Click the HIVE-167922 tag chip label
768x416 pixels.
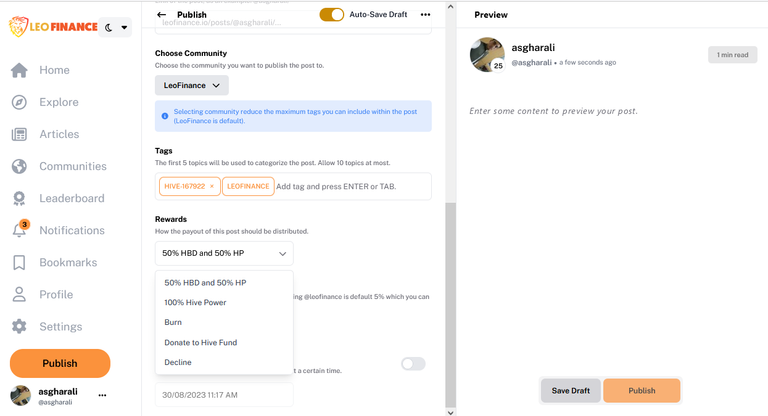click(185, 186)
